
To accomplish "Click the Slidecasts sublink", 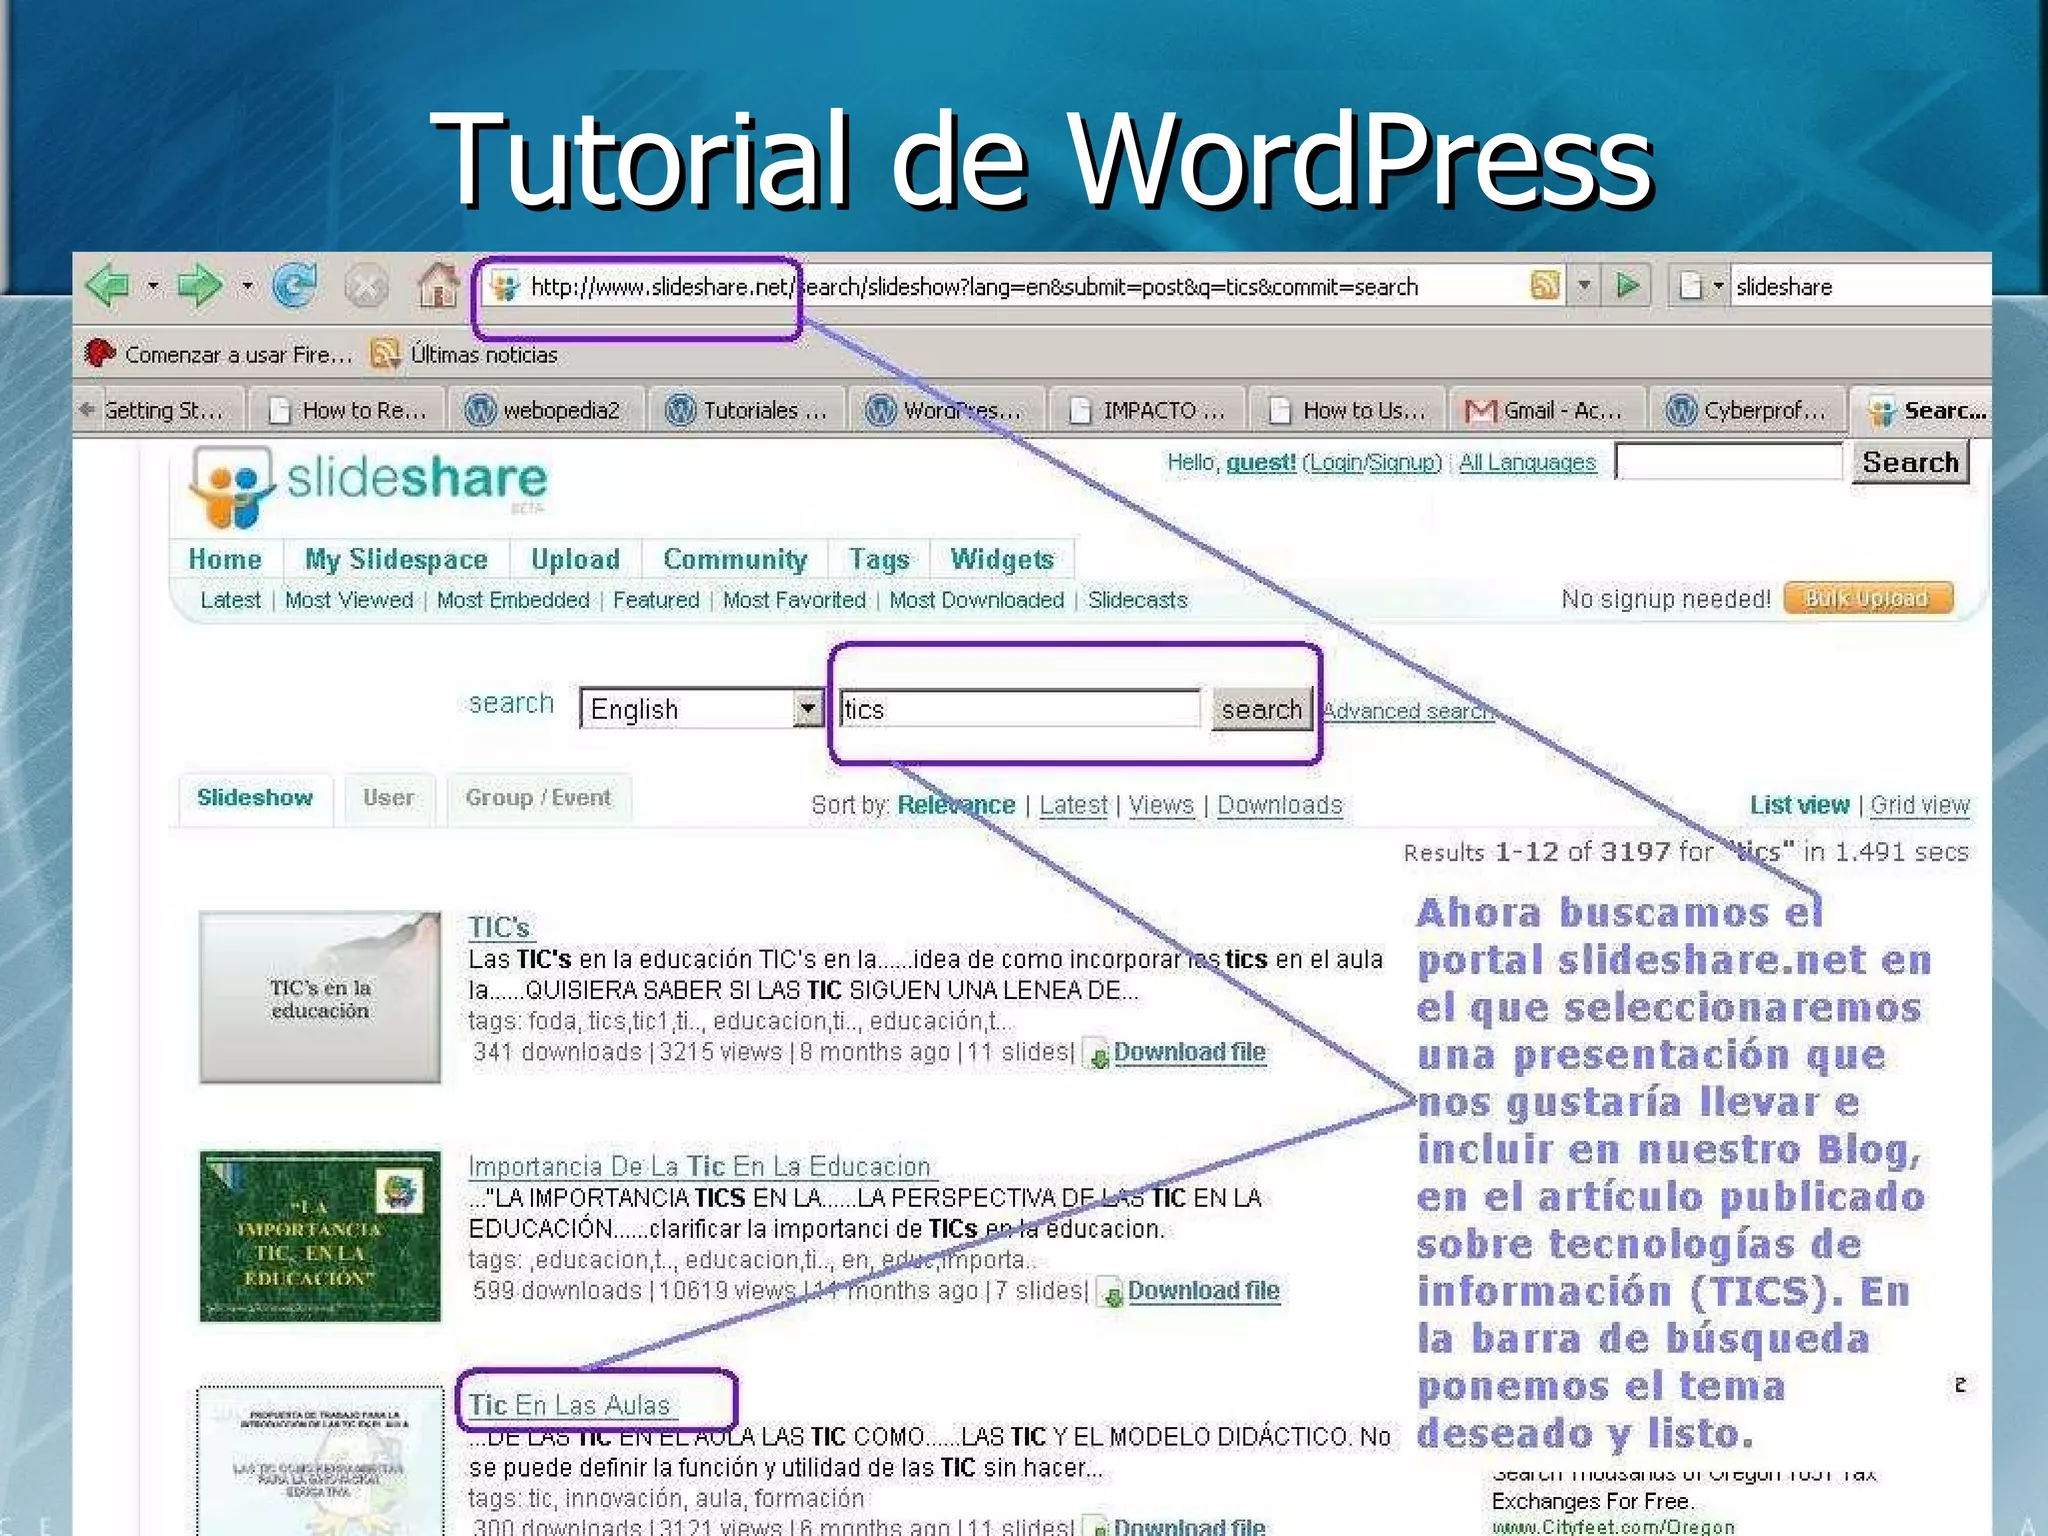I will (1138, 600).
